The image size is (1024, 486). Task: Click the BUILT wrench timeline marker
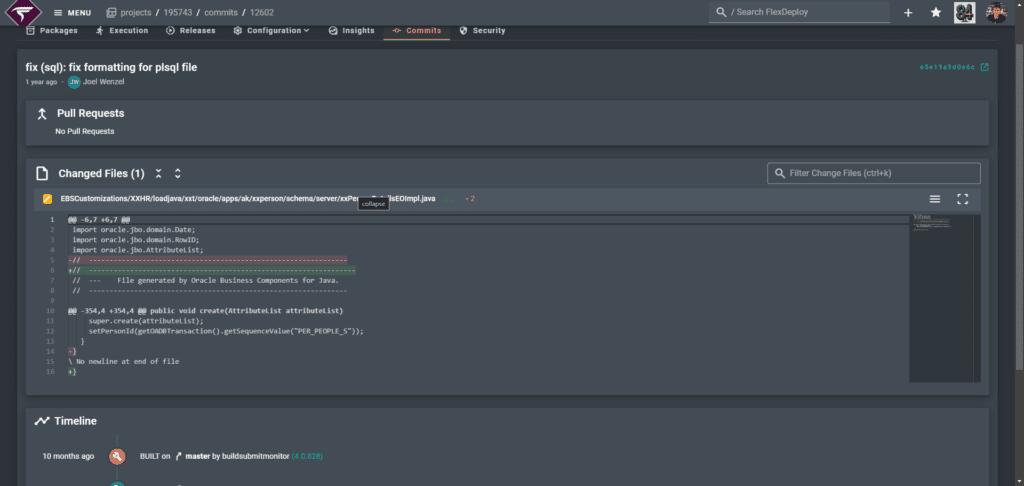tap(117, 456)
